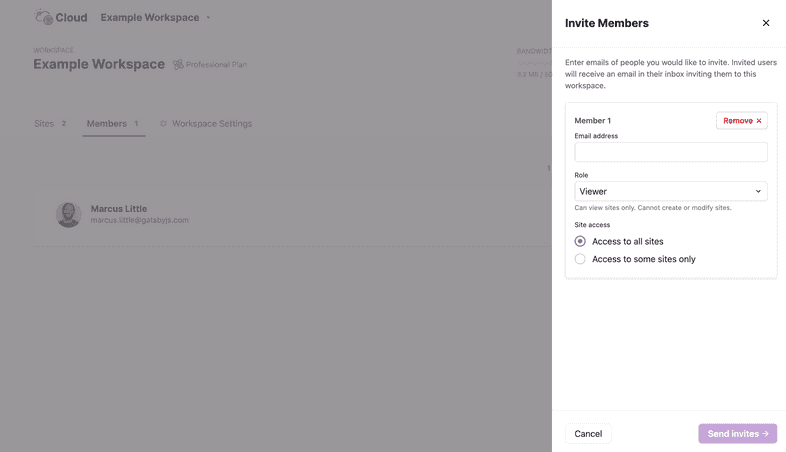Click Marcus Little's avatar photo
Image resolution: width=786 pixels, height=452 pixels.
[x=68, y=214]
